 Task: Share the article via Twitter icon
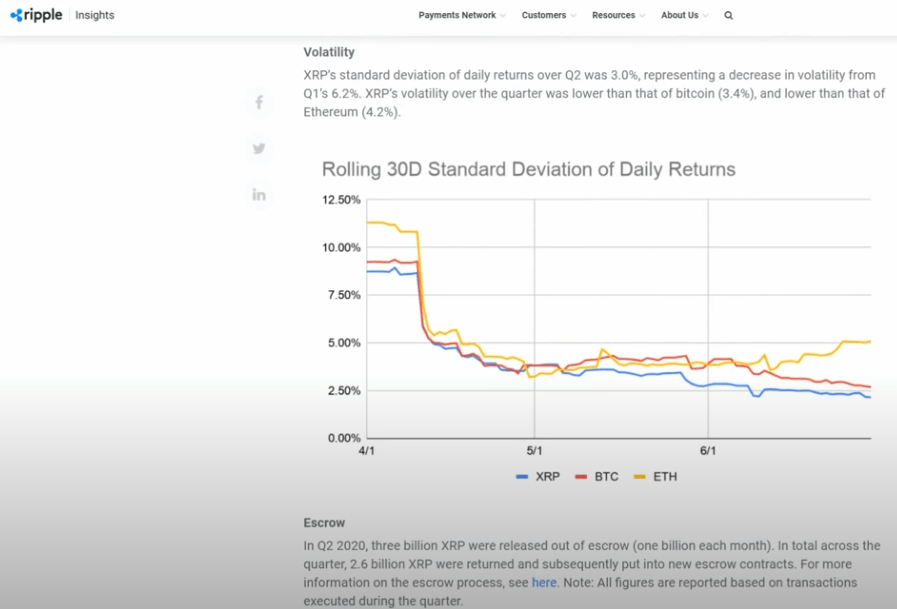[x=259, y=148]
